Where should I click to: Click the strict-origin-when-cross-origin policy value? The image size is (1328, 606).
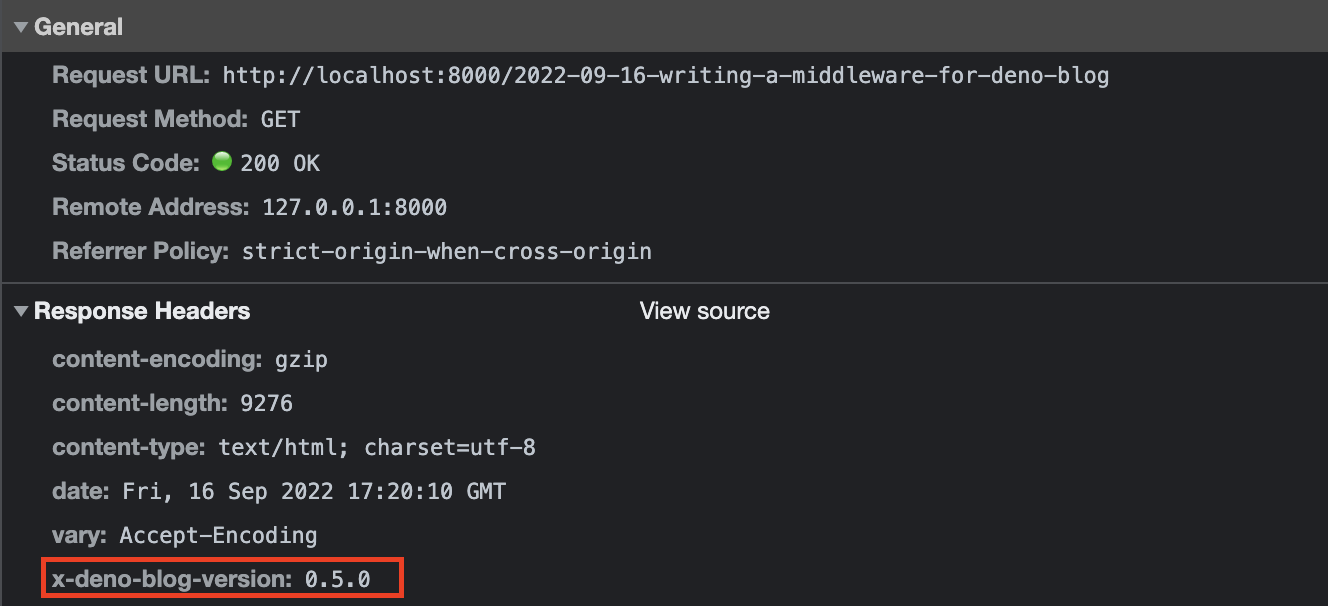446,251
